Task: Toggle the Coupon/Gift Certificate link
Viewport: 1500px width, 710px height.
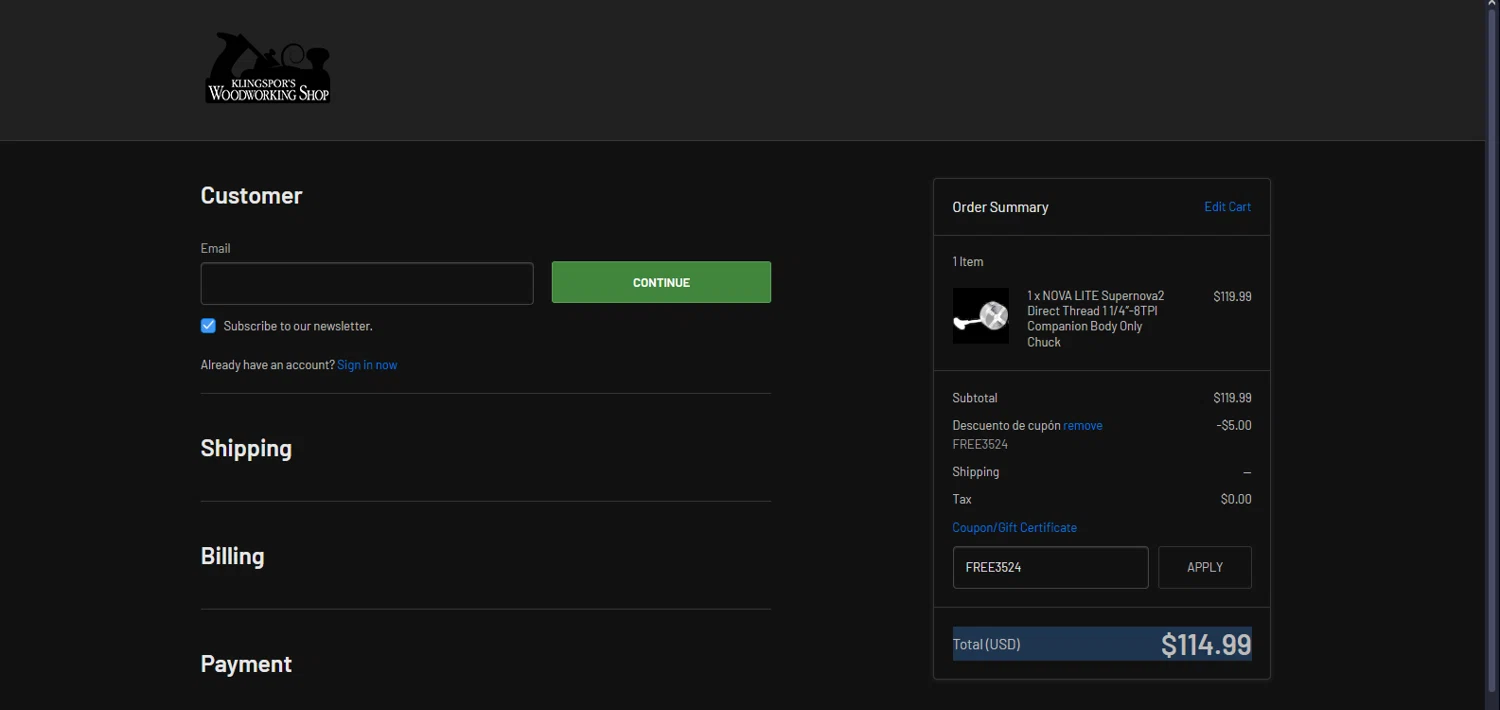Action: point(1014,527)
